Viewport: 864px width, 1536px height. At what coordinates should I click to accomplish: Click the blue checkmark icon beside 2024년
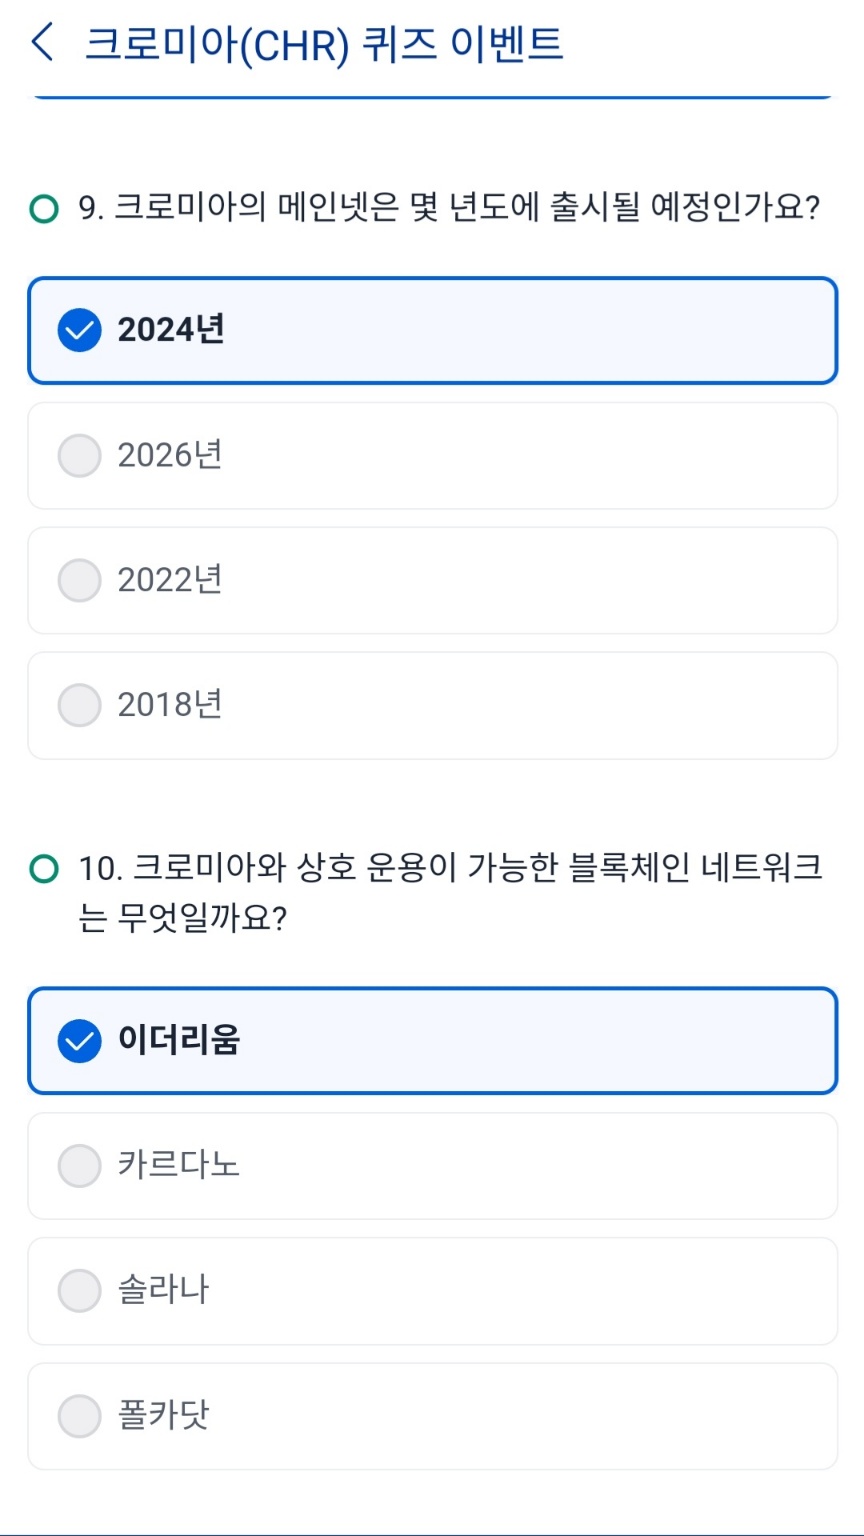click(x=80, y=331)
